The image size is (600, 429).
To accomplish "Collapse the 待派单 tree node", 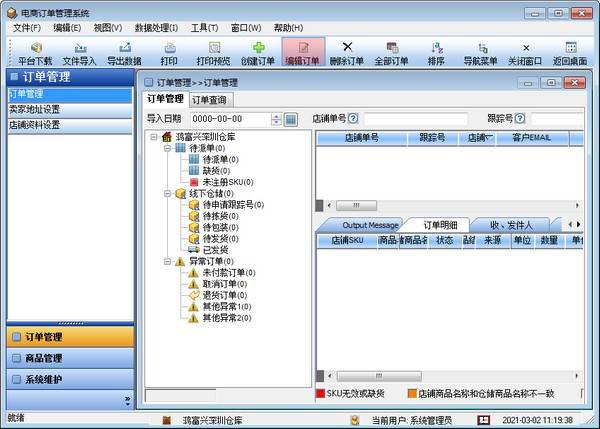I will coord(168,148).
